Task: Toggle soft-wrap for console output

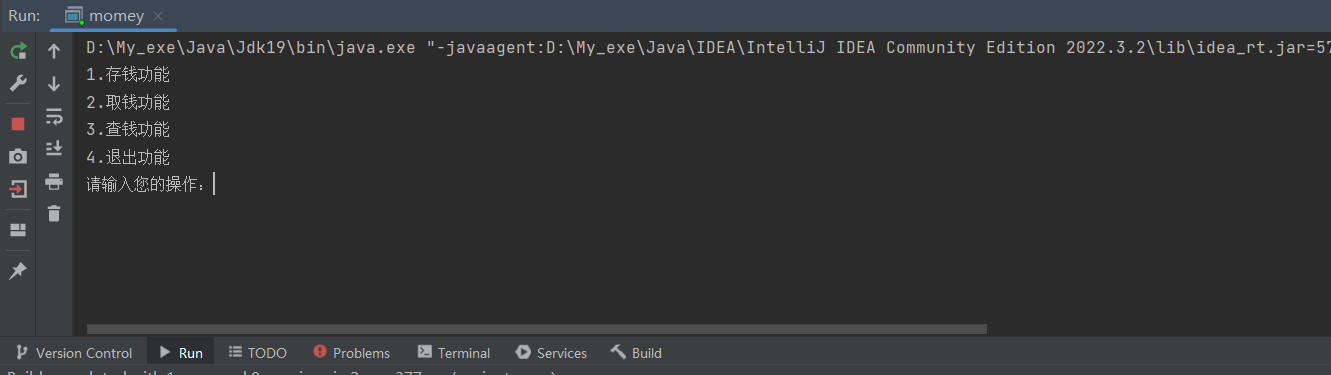Action: 54,117
